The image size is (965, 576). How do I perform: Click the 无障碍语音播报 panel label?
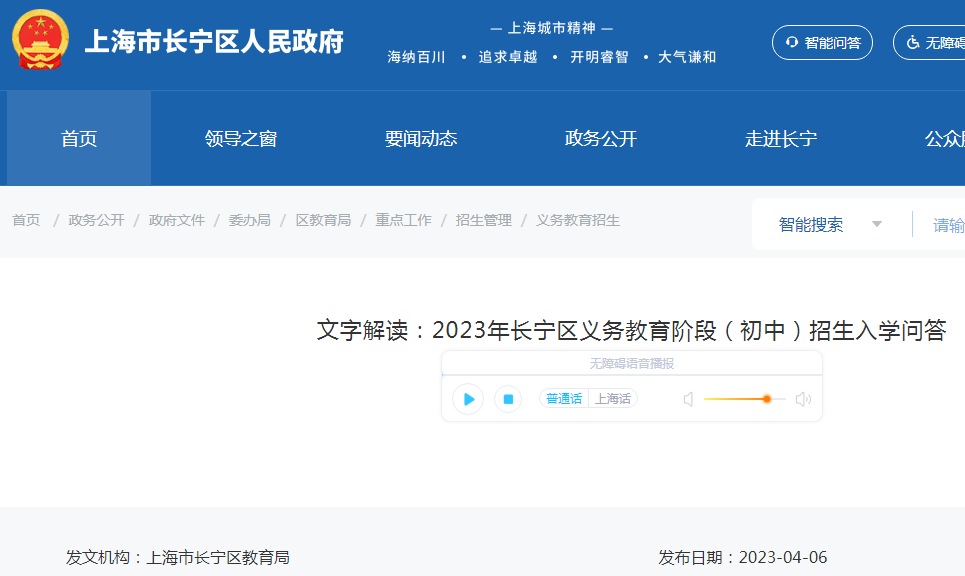click(x=631, y=364)
